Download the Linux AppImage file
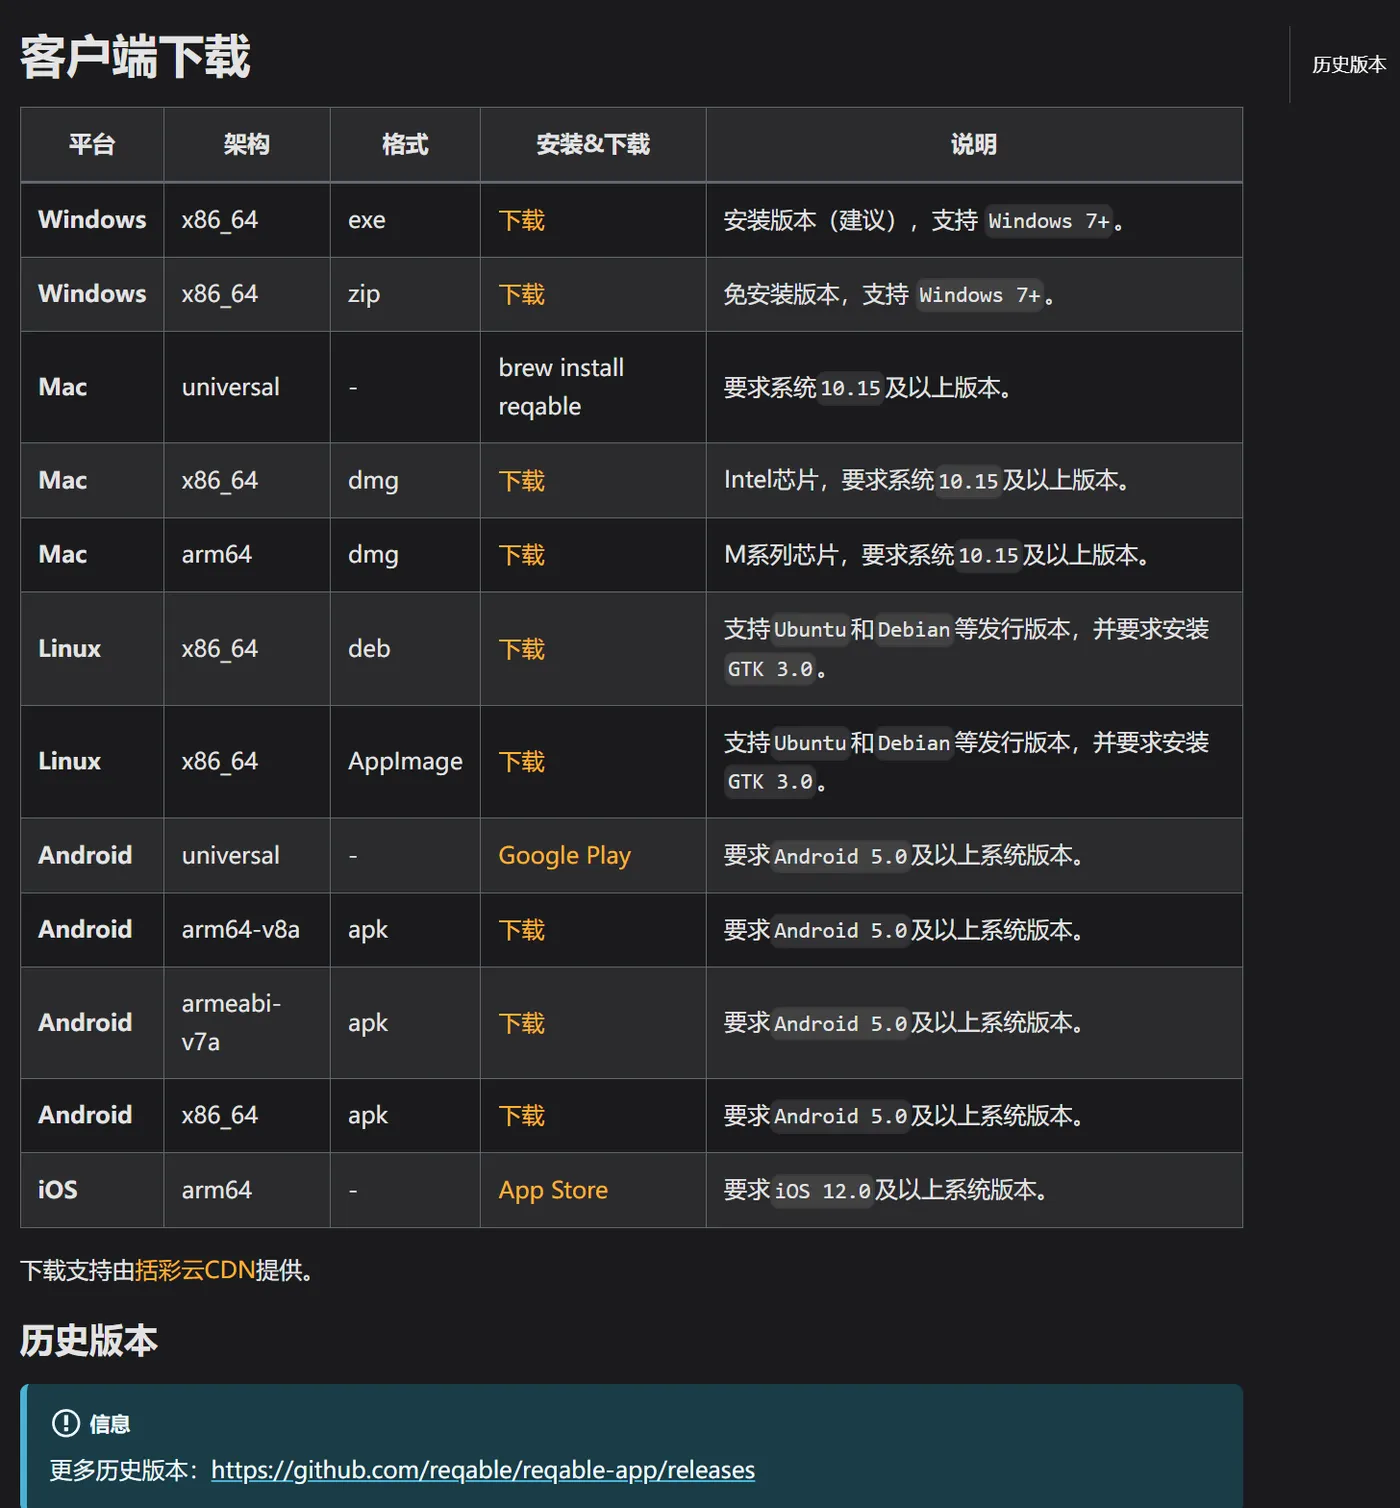The image size is (1400, 1508). 521,762
